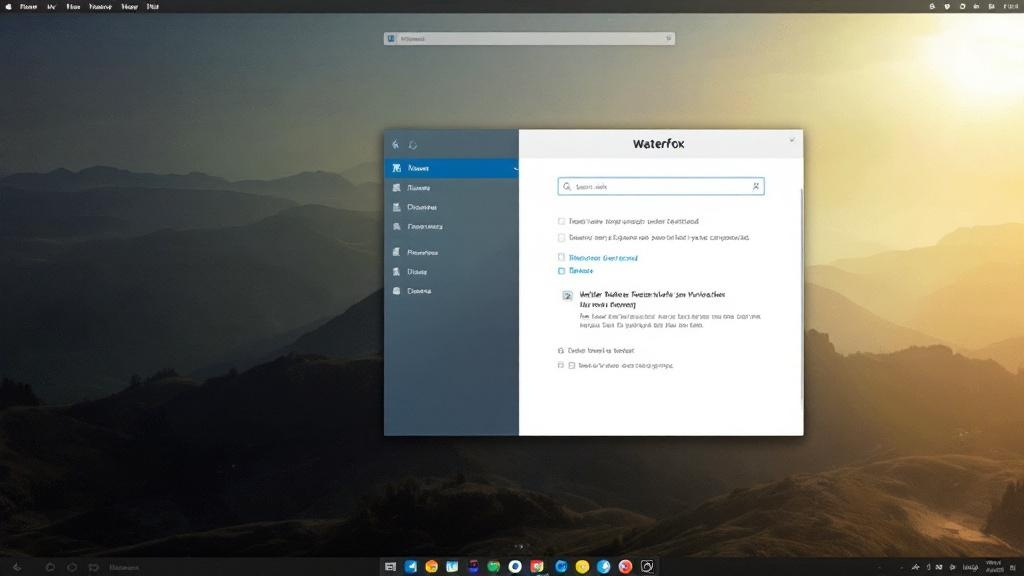
Task: Toggle the first checkbox below the search box
Action: [560, 221]
